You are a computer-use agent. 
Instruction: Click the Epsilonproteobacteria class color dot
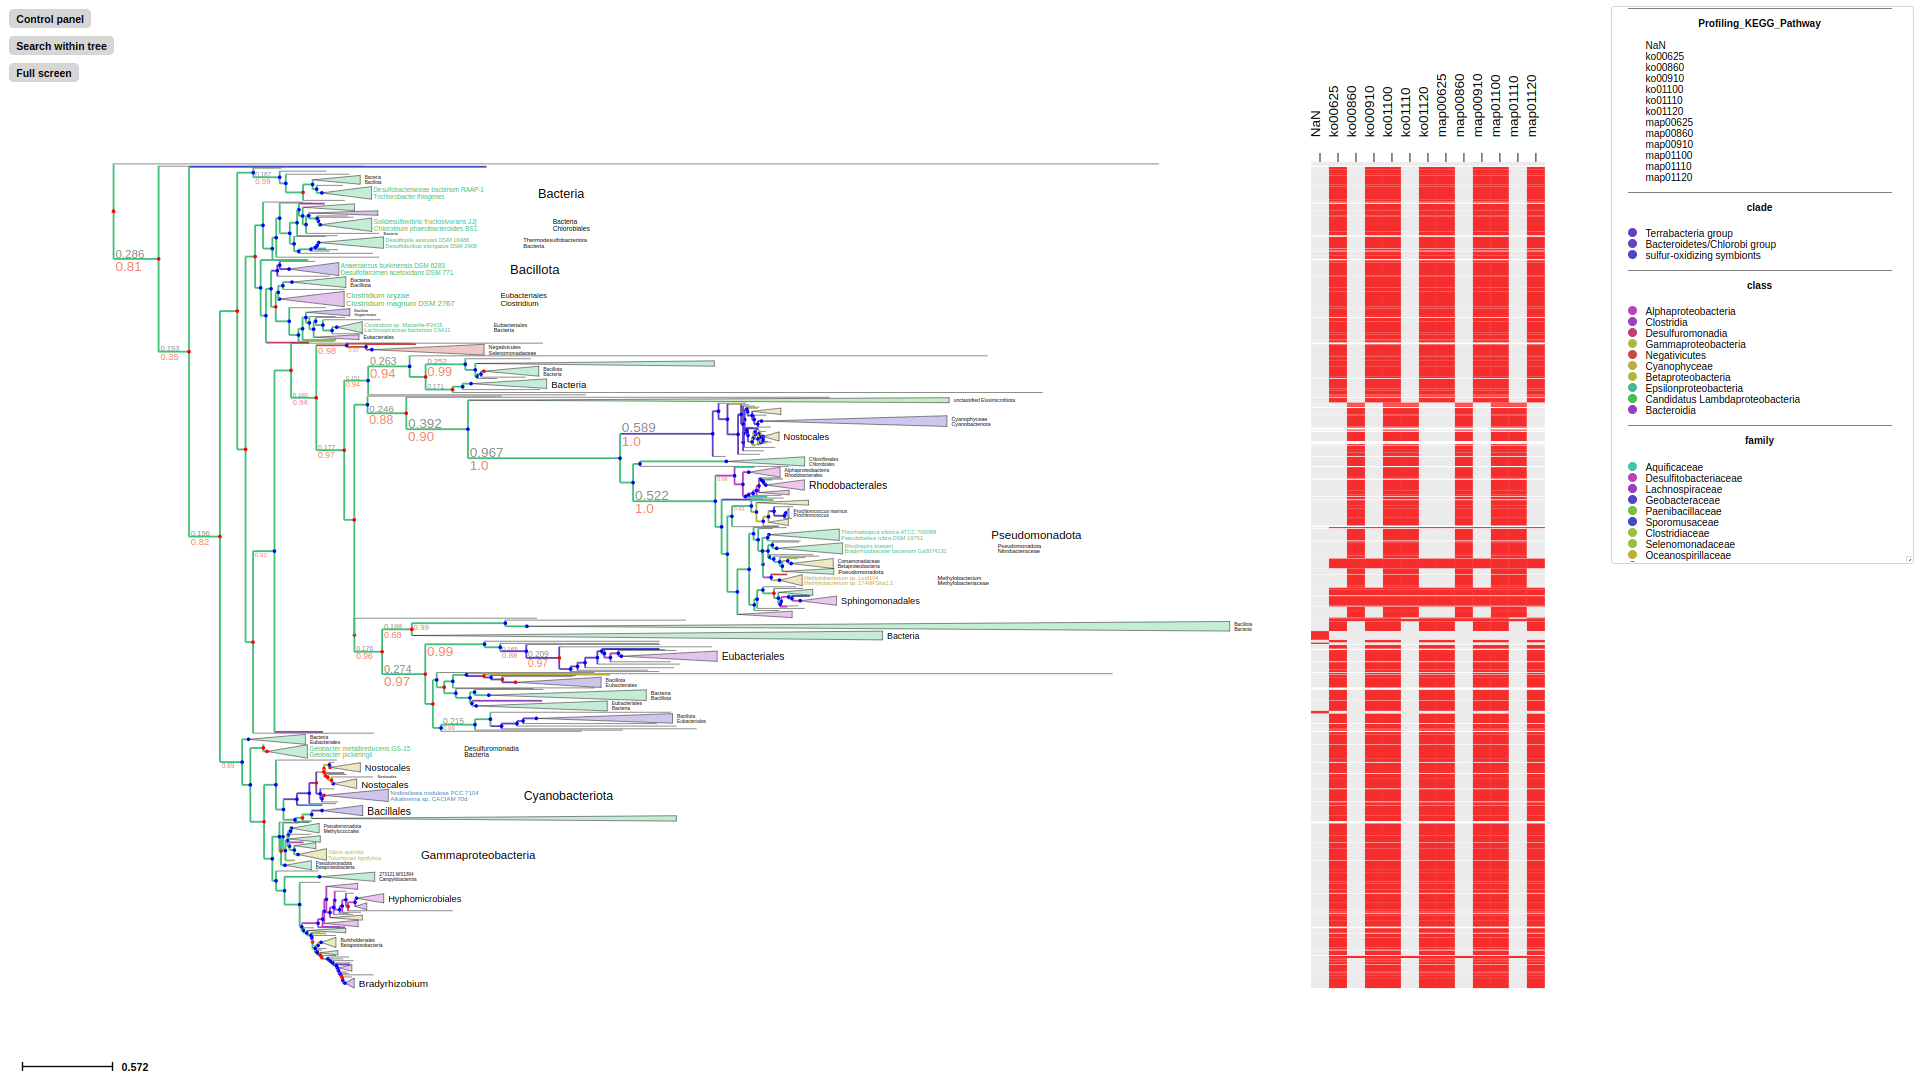[x=1633, y=388]
